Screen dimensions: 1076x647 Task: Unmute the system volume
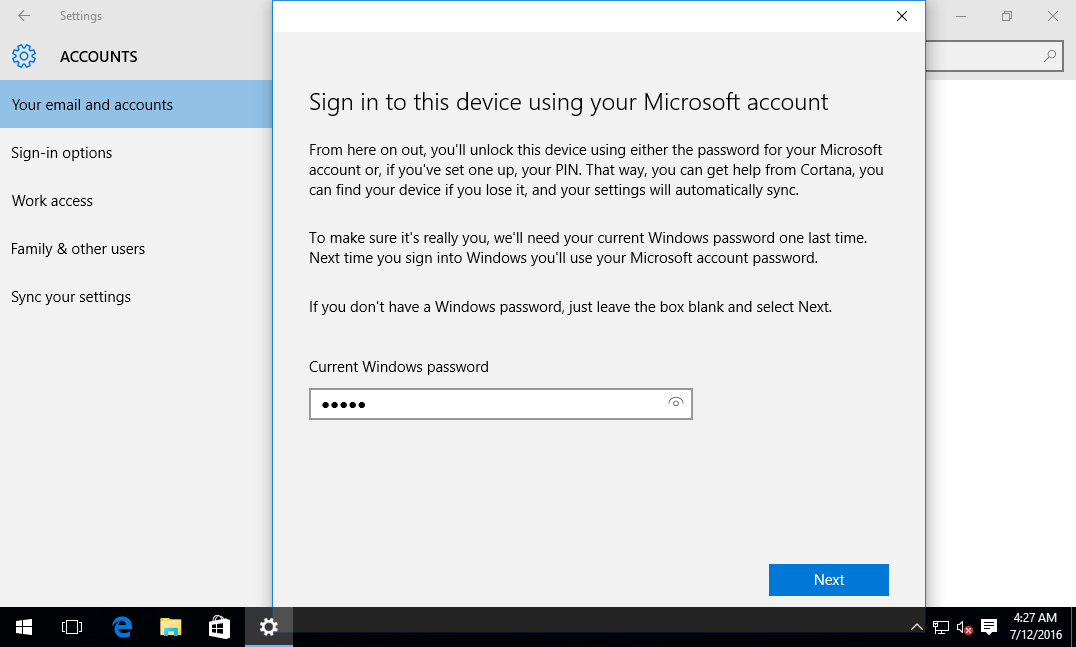point(963,627)
